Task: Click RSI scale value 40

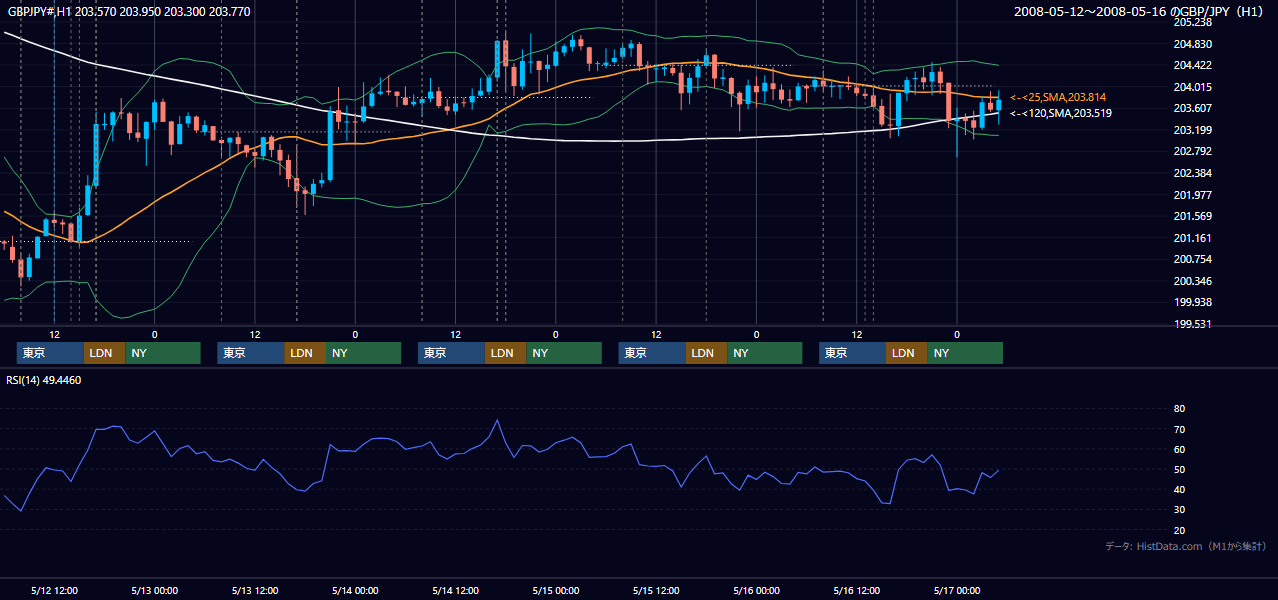Action: (x=1180, y=489)
